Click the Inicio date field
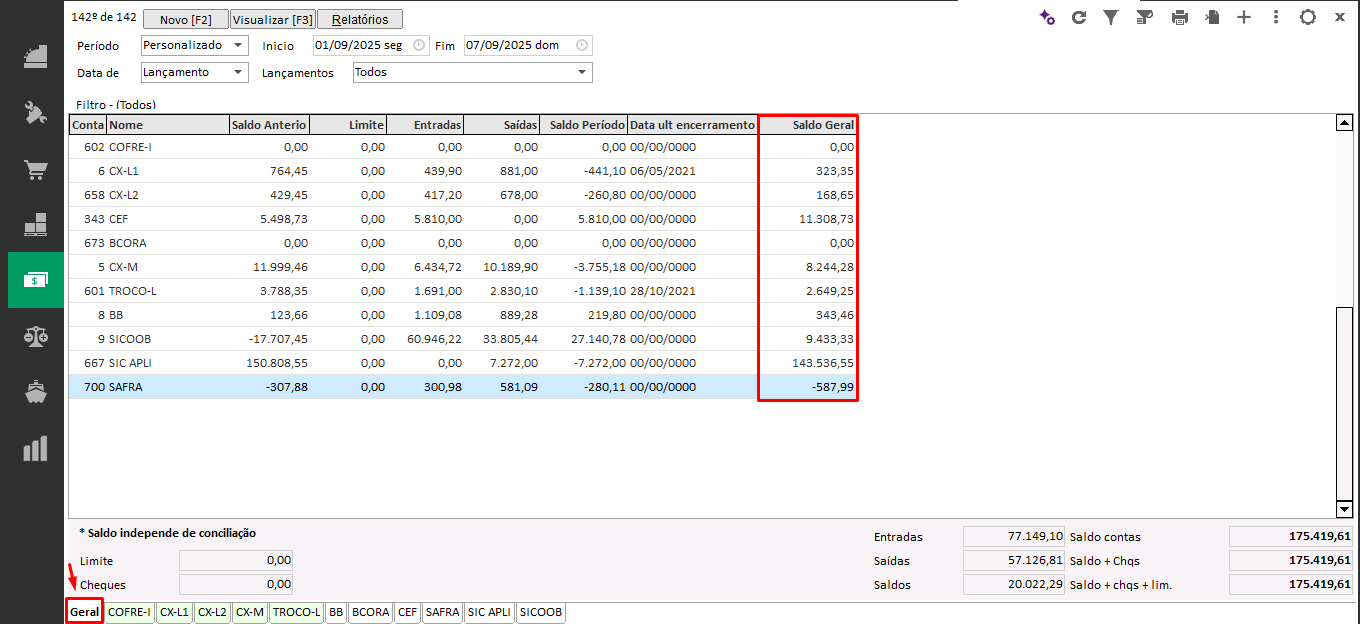The image size is (1360, 624). pos(361,45)
